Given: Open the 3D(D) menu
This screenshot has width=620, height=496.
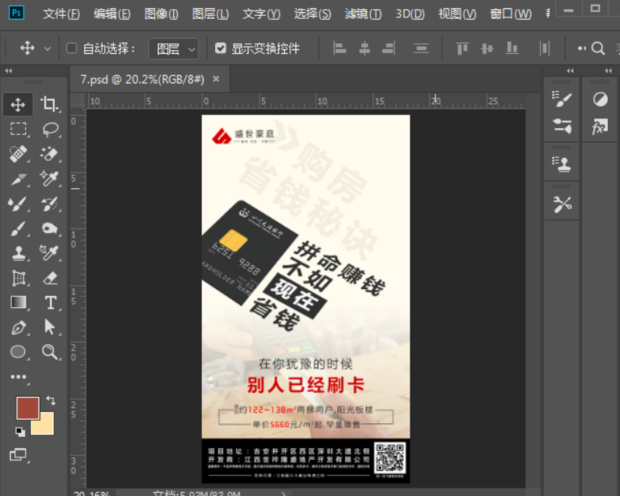Looking at the screenshot, I should coord(410,14).
